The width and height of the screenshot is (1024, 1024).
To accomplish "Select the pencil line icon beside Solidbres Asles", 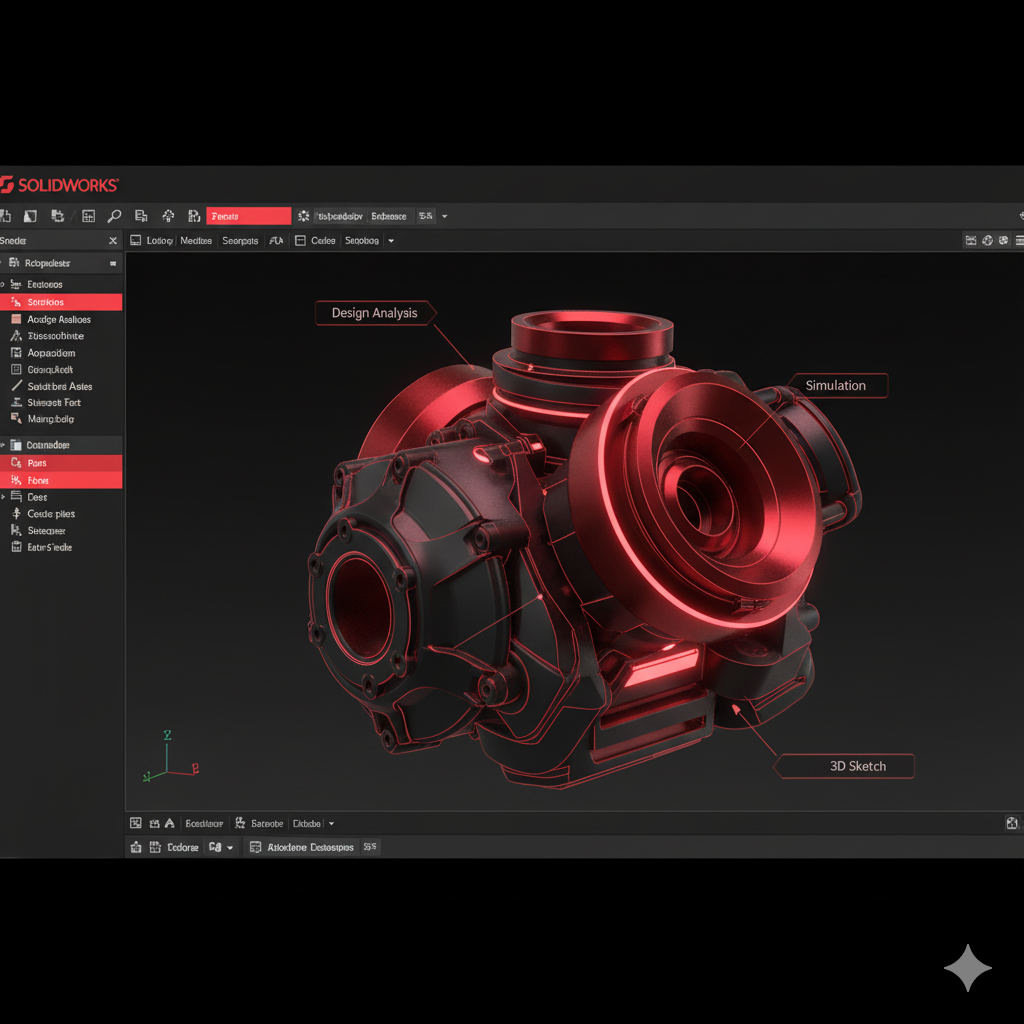I will pos(16,386).
